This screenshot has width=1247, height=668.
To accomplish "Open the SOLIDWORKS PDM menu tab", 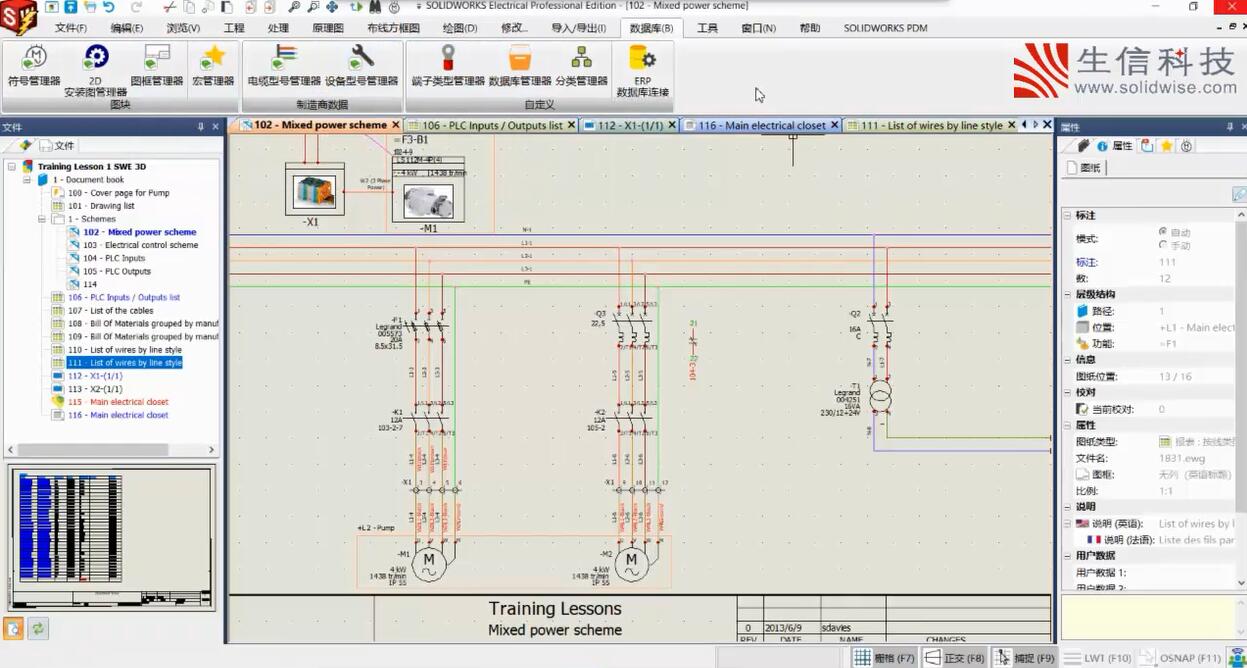I will click(885, 28).
